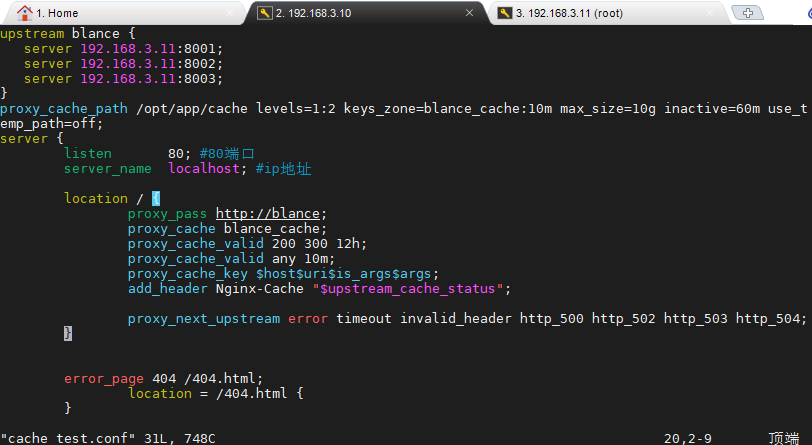Click the "cache_test.conf" status line filename
812x445 pixels.
(67, 438)
